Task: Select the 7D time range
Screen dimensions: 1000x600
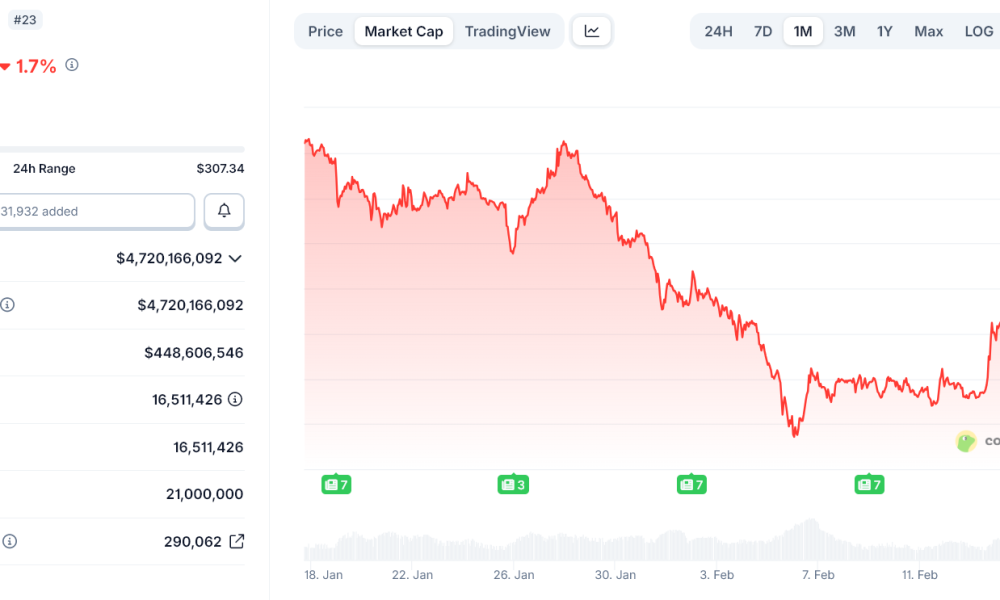Action: [763, 31]
